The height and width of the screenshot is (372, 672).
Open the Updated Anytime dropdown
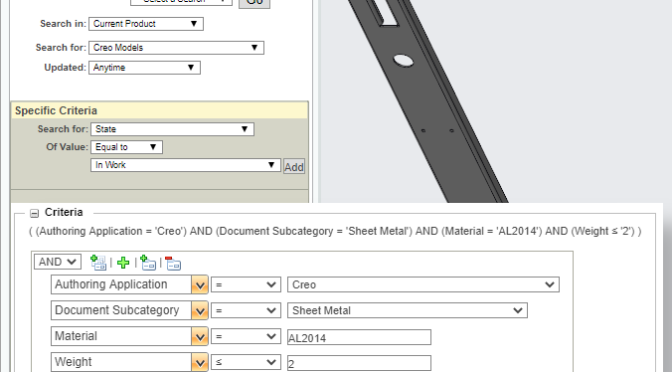pos(144,67)
